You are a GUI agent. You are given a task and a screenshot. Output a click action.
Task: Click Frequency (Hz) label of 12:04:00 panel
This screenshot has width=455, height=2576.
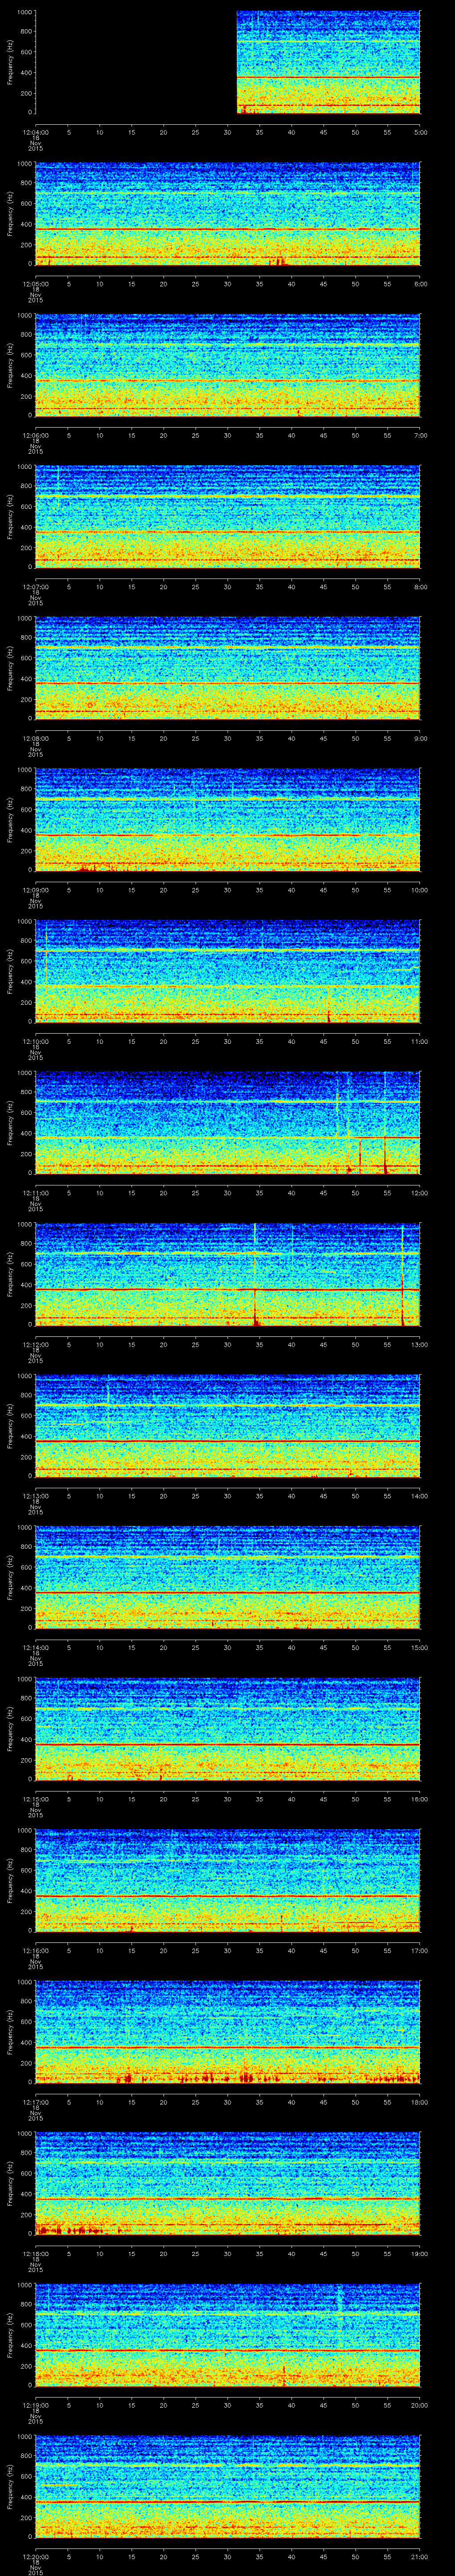pyautogui.click(x=10, y=62)
